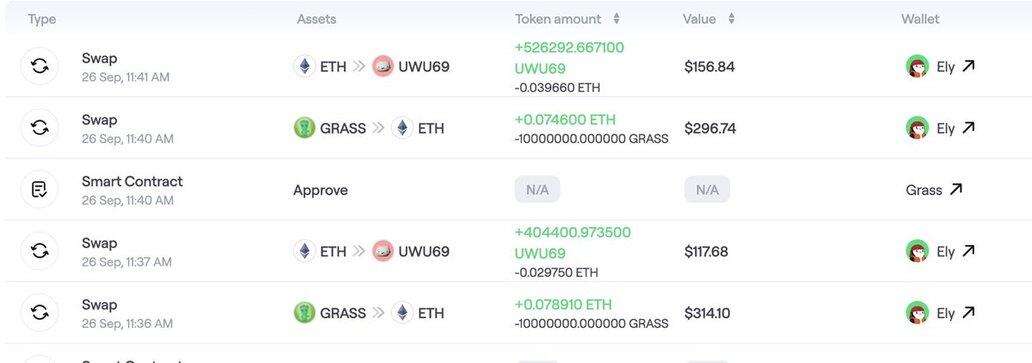Sort by Value column arrows
The width and height of the screenshot is (1032, 363).
731,19
